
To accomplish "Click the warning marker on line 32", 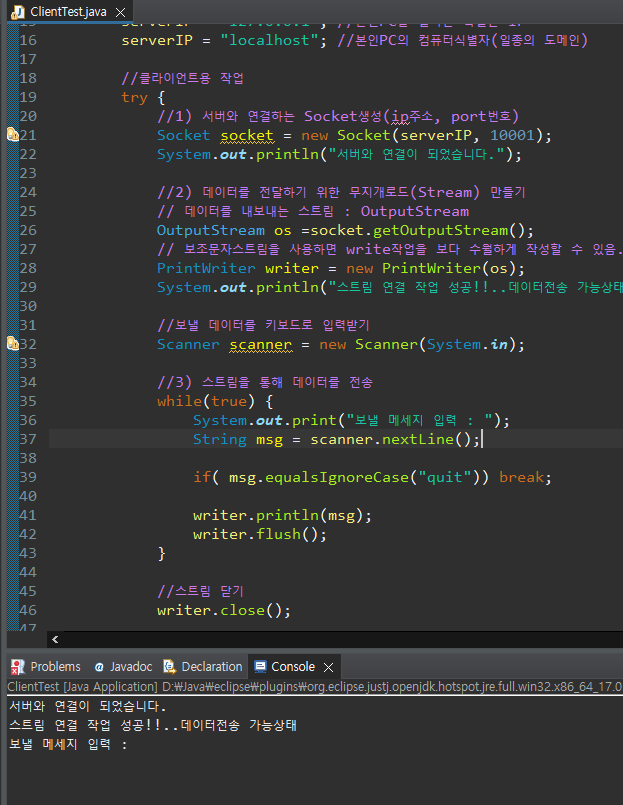I will tap(13, 343).
